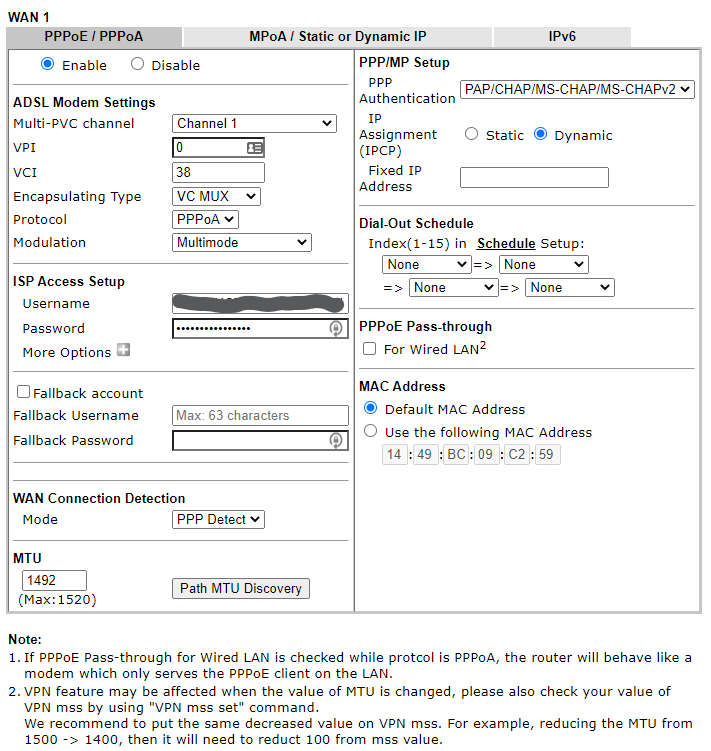The height and width of the screenshot is (751, 711).
Task: Switch to PPPoE / PPPoA tab
Action: point(94,36)
